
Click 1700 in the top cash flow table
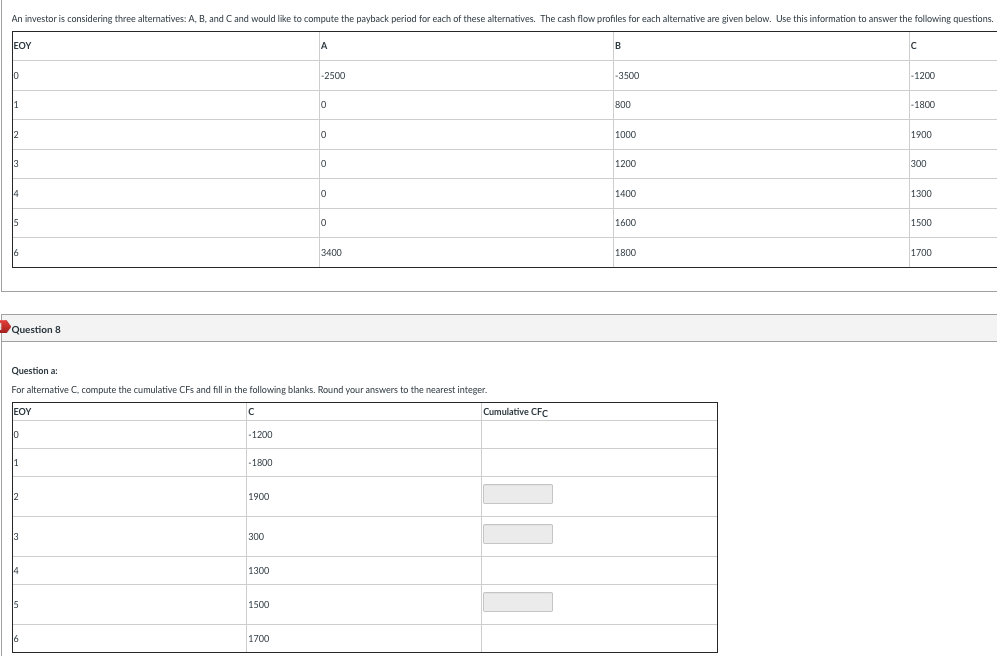tap(921, 252)
